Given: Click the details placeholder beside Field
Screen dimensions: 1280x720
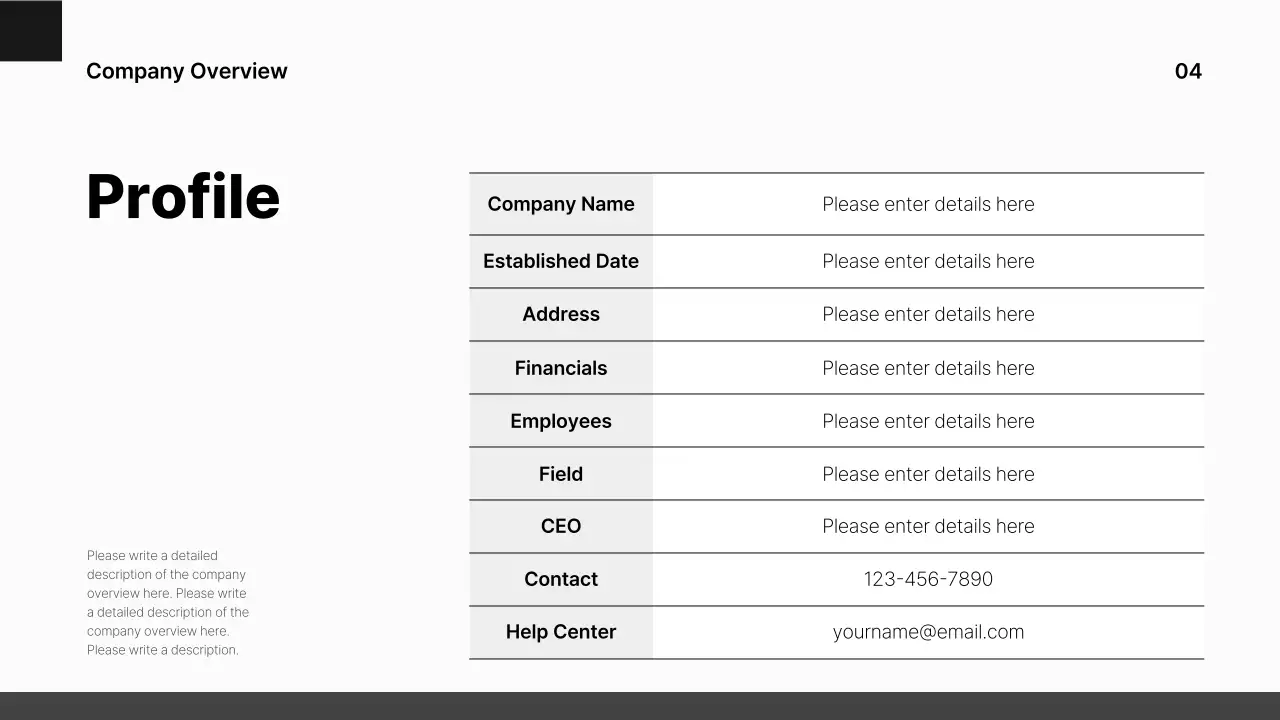Looking at the screenshot, I should tap(928, 474).
